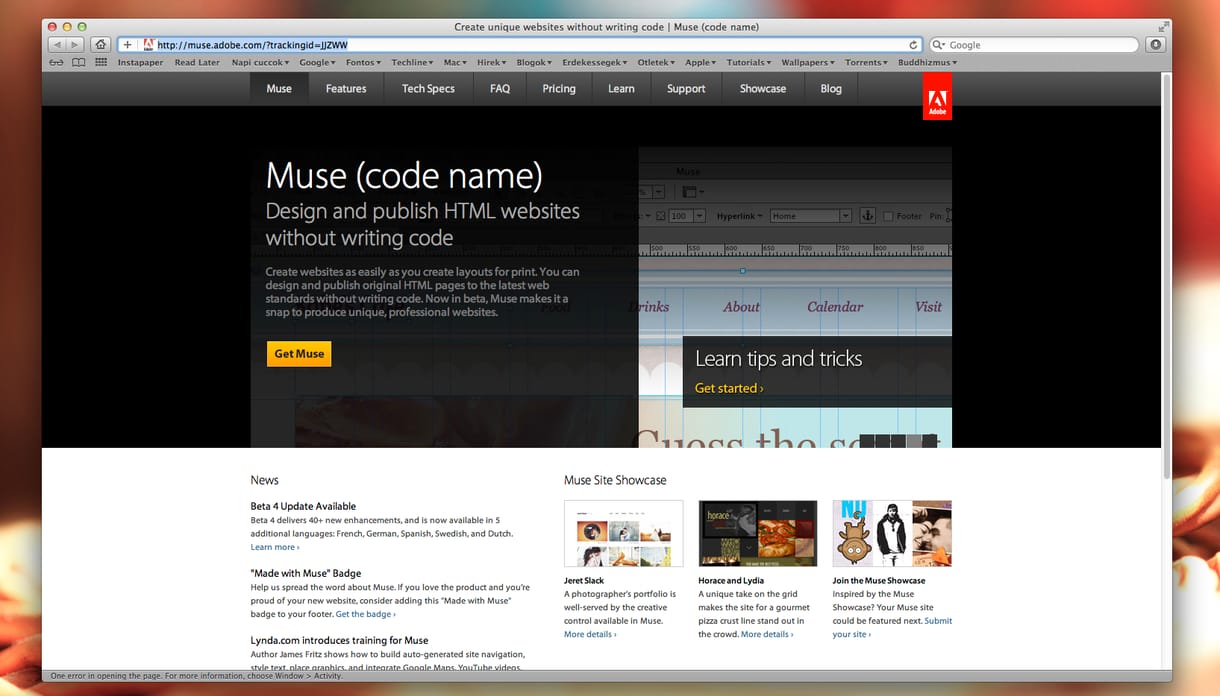The image size is (1220, 696).
Task: Open Top Sites grid icon
Action: [101, 62]
